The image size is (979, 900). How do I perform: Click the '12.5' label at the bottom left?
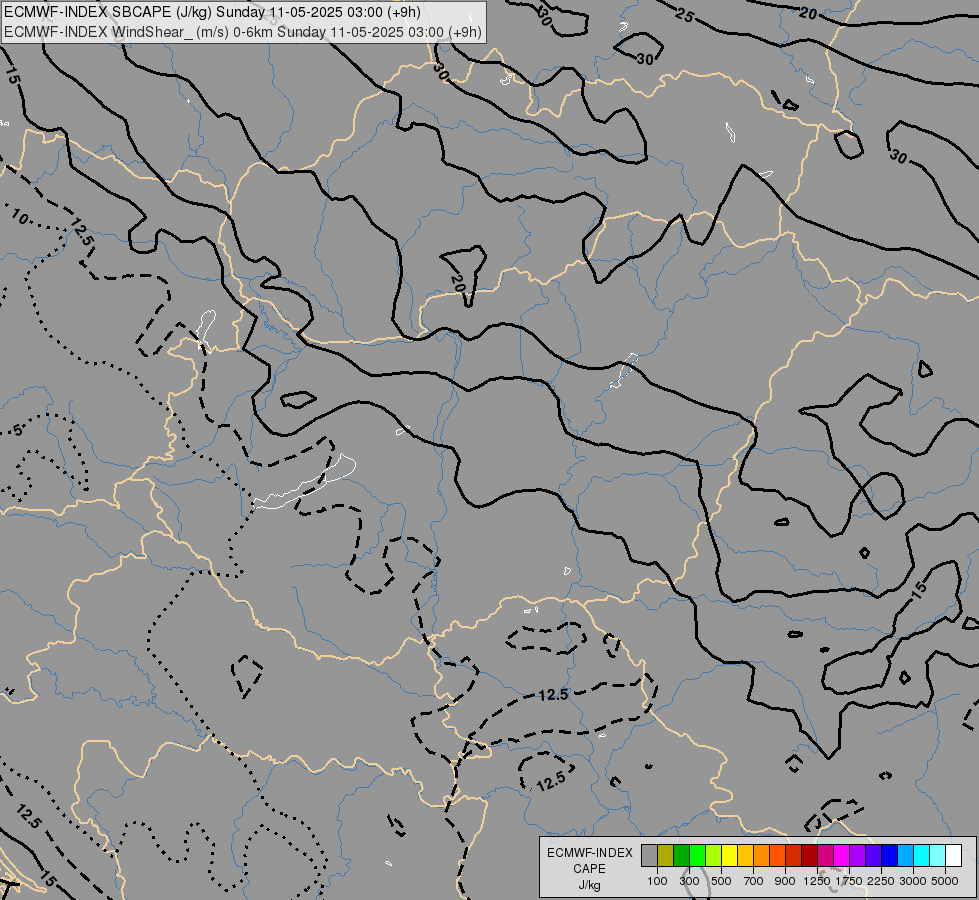click(x=28, y=817)
